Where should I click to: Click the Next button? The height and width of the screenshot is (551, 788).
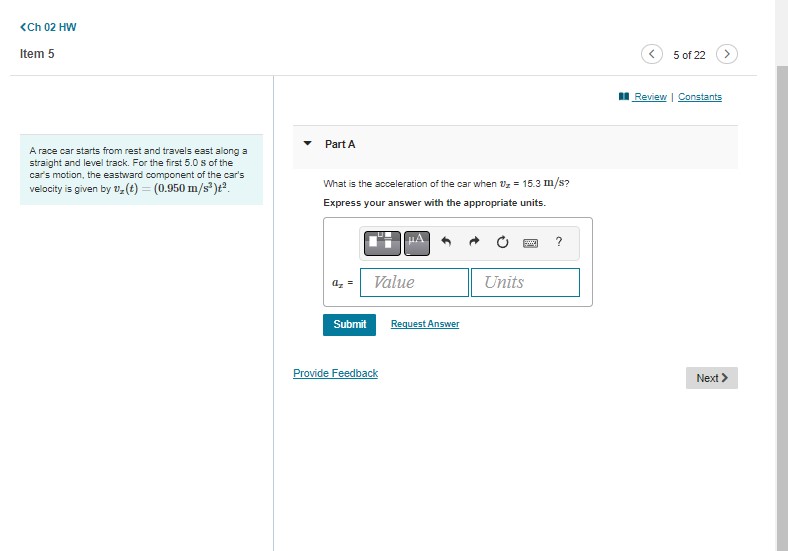click(712, 378)
